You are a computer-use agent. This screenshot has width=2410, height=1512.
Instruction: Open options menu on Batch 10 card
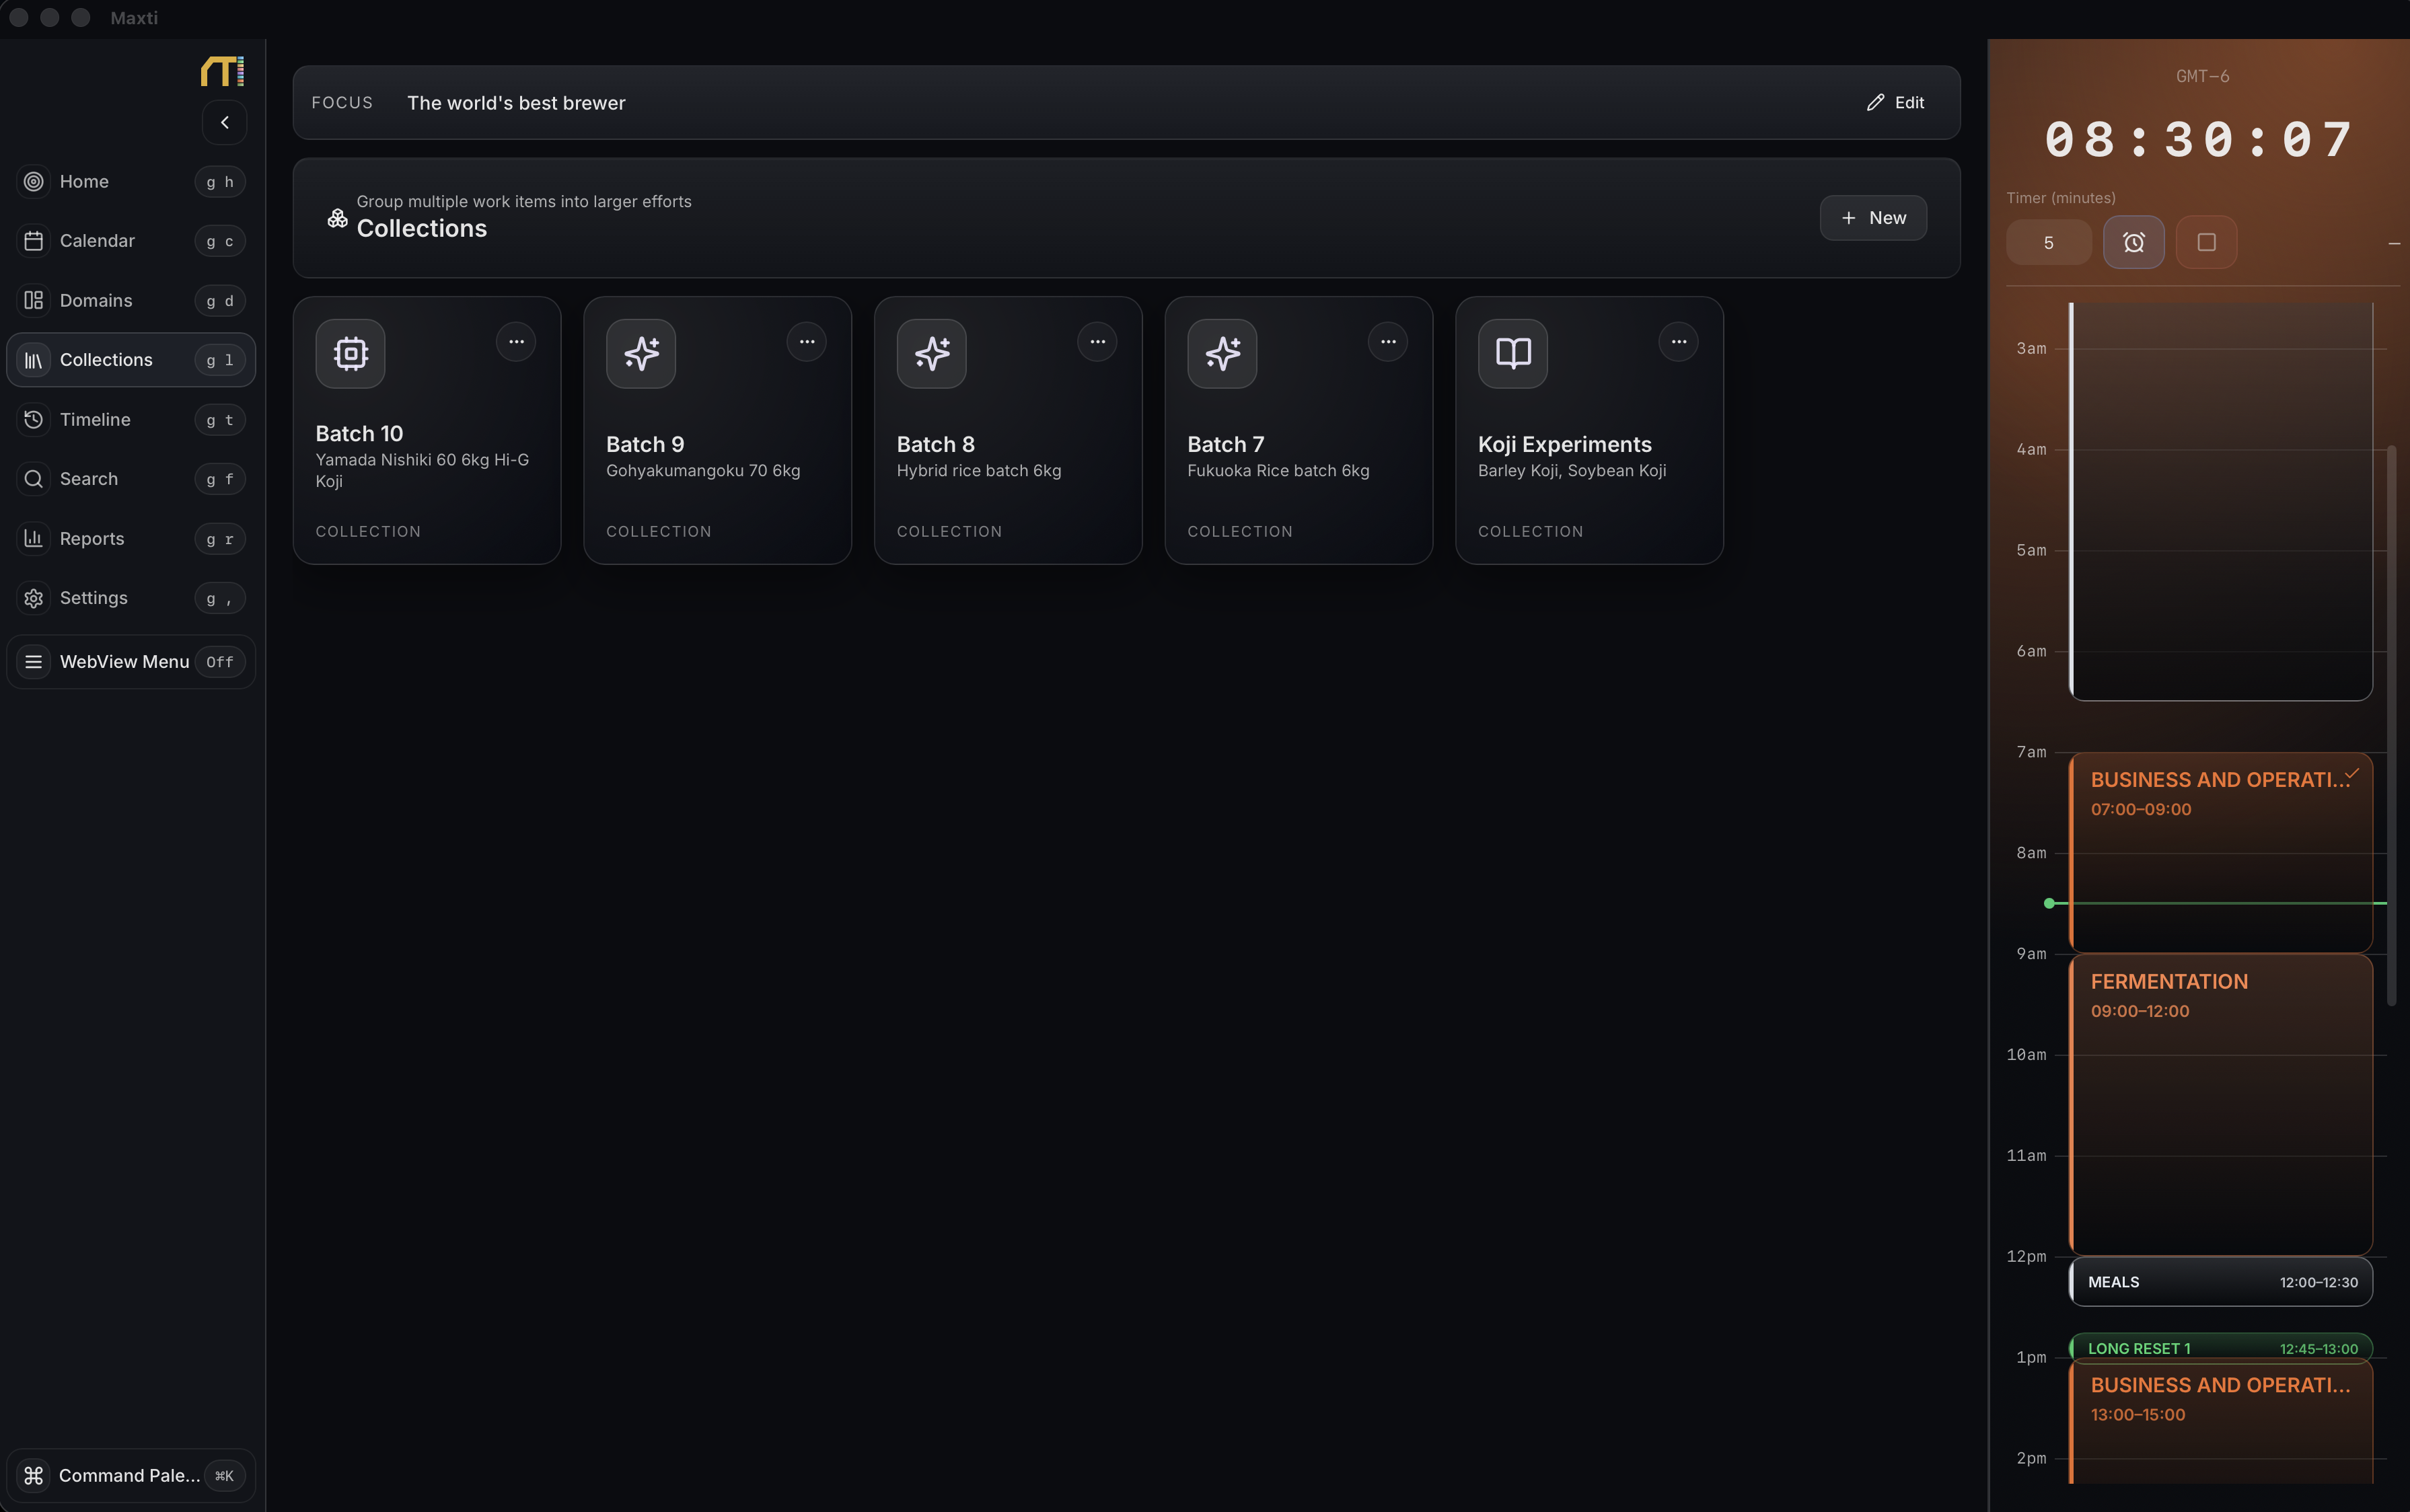click(516, 341)
